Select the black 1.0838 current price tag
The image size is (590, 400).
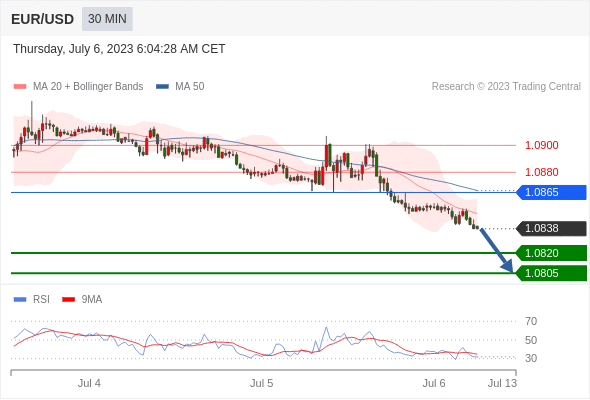(551, 228)
